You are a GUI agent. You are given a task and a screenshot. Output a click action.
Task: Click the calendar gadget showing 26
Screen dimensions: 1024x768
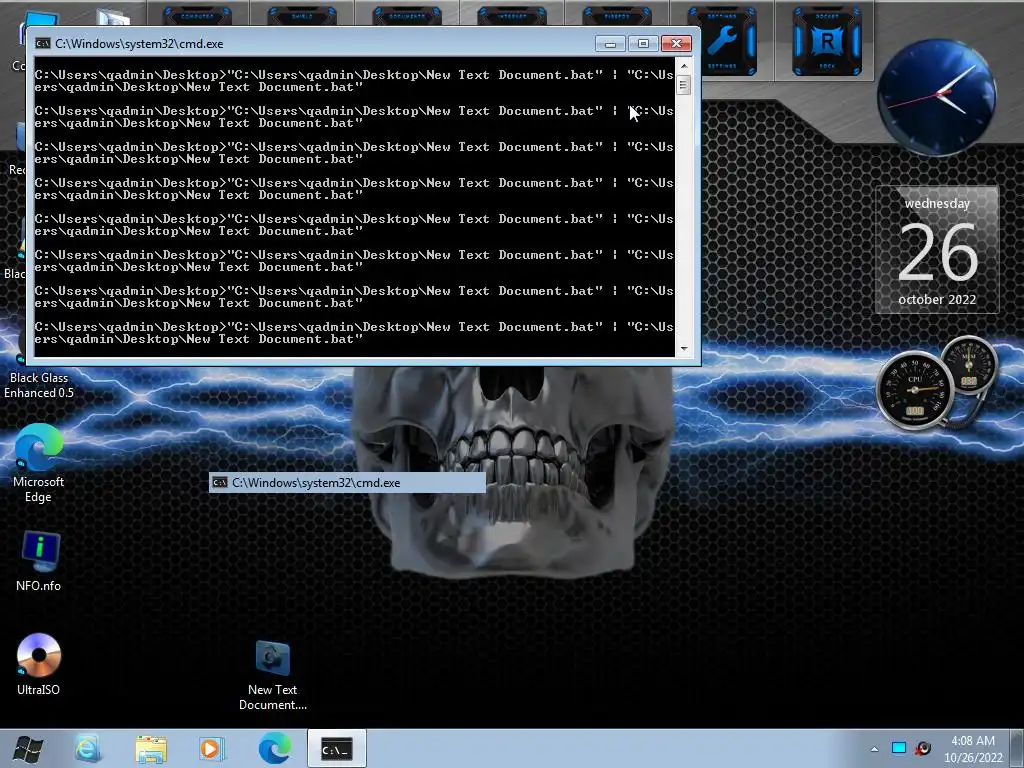[x=937, y=250]
